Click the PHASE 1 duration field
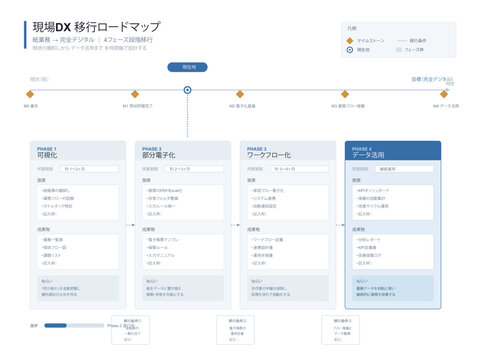480x360 pixels. click(89, 169)
